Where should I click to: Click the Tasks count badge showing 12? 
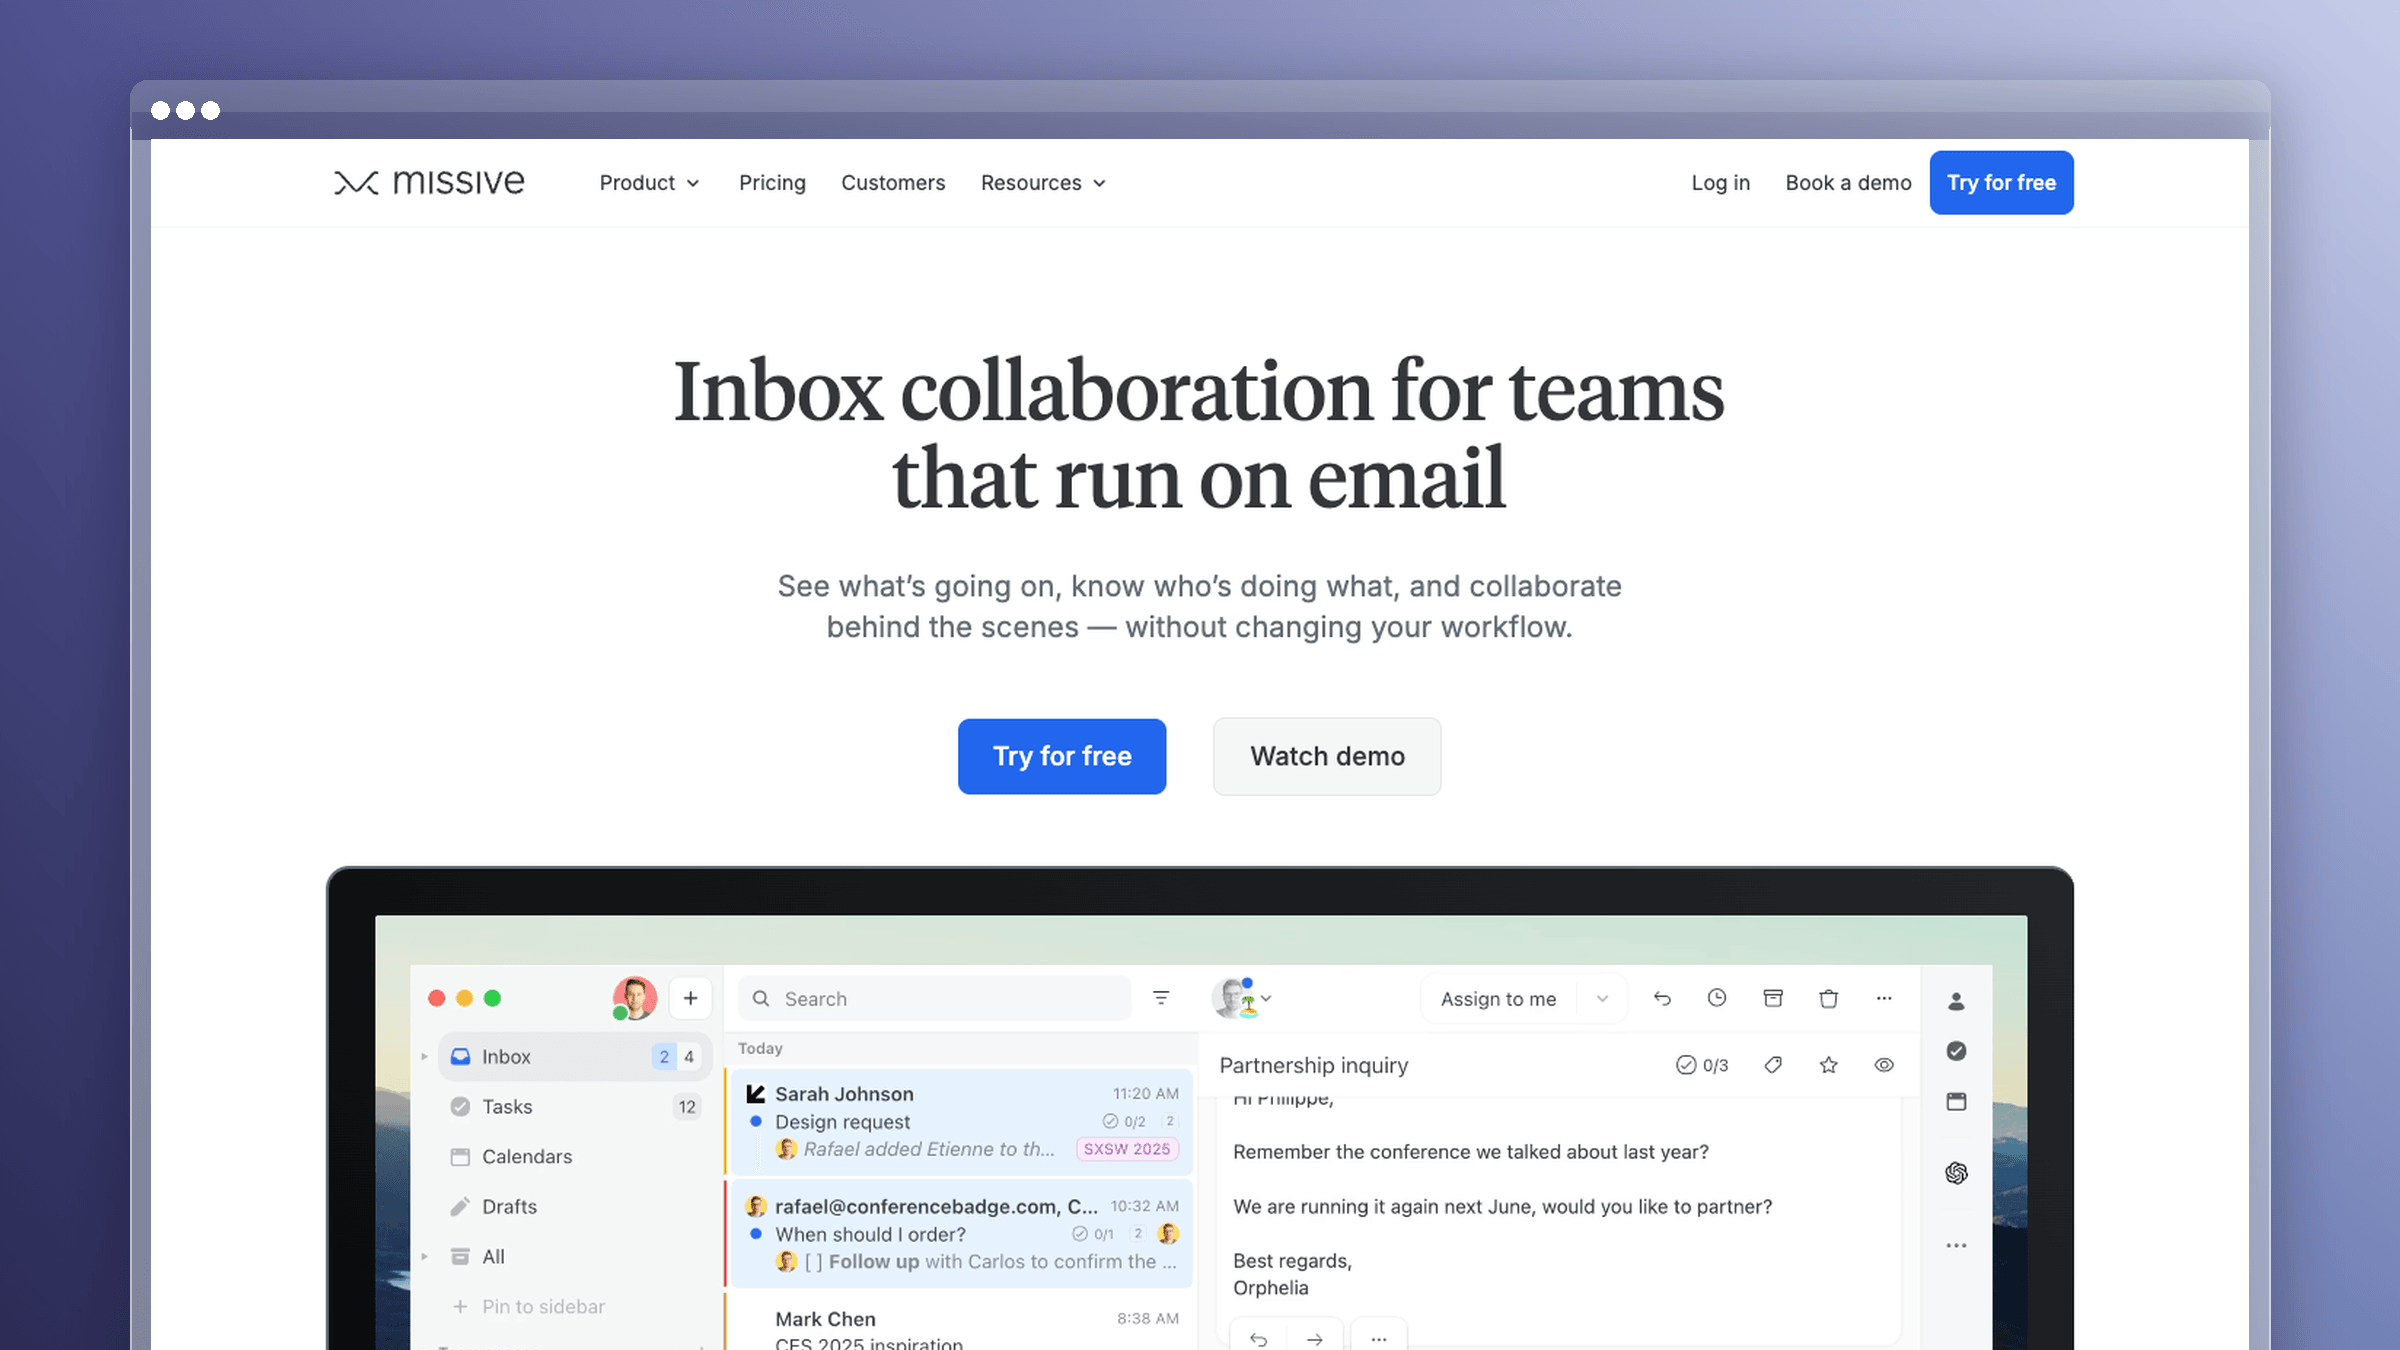click(x=687, y=1106)
